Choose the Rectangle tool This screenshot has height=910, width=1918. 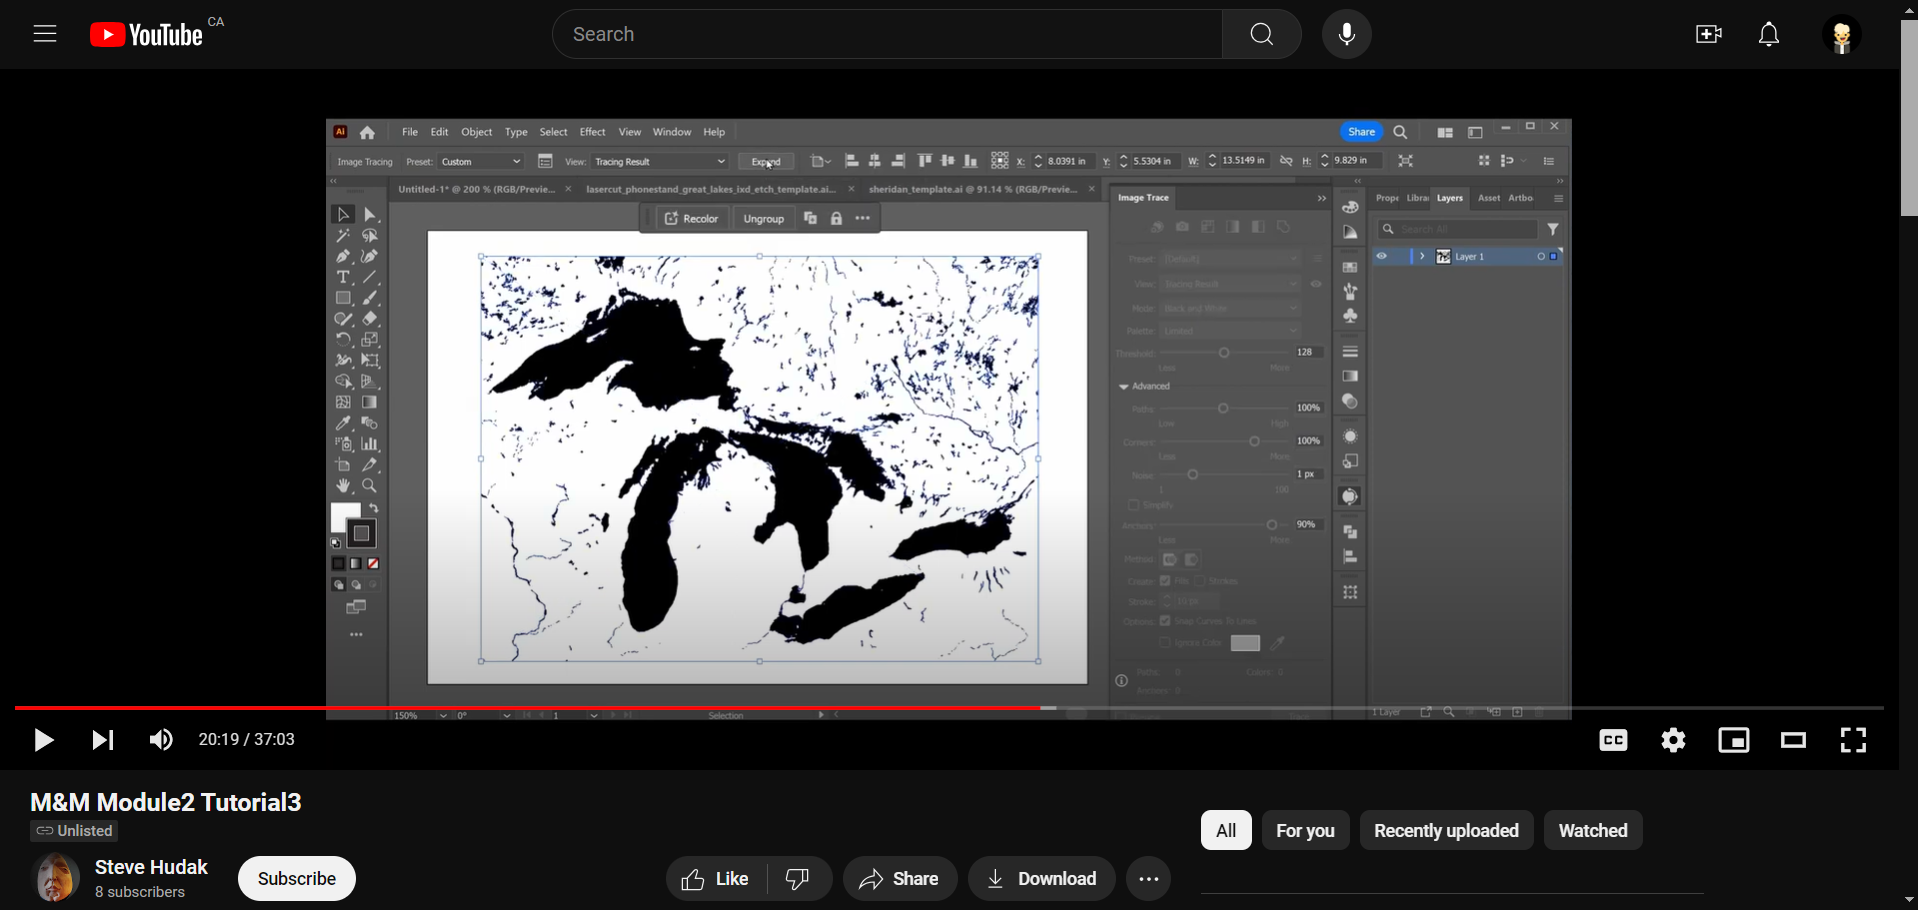coord(344,297)
